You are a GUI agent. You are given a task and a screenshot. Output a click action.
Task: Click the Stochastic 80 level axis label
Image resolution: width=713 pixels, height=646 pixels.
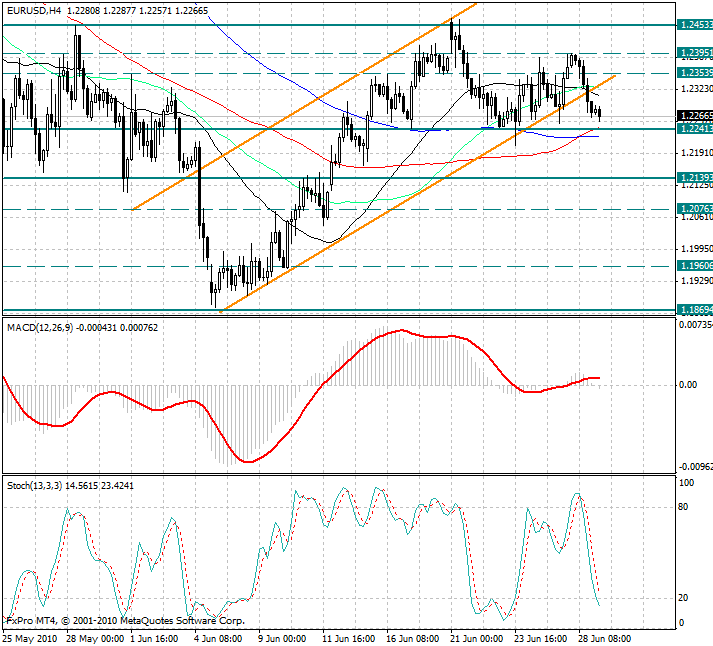click(x=685, y=506)
